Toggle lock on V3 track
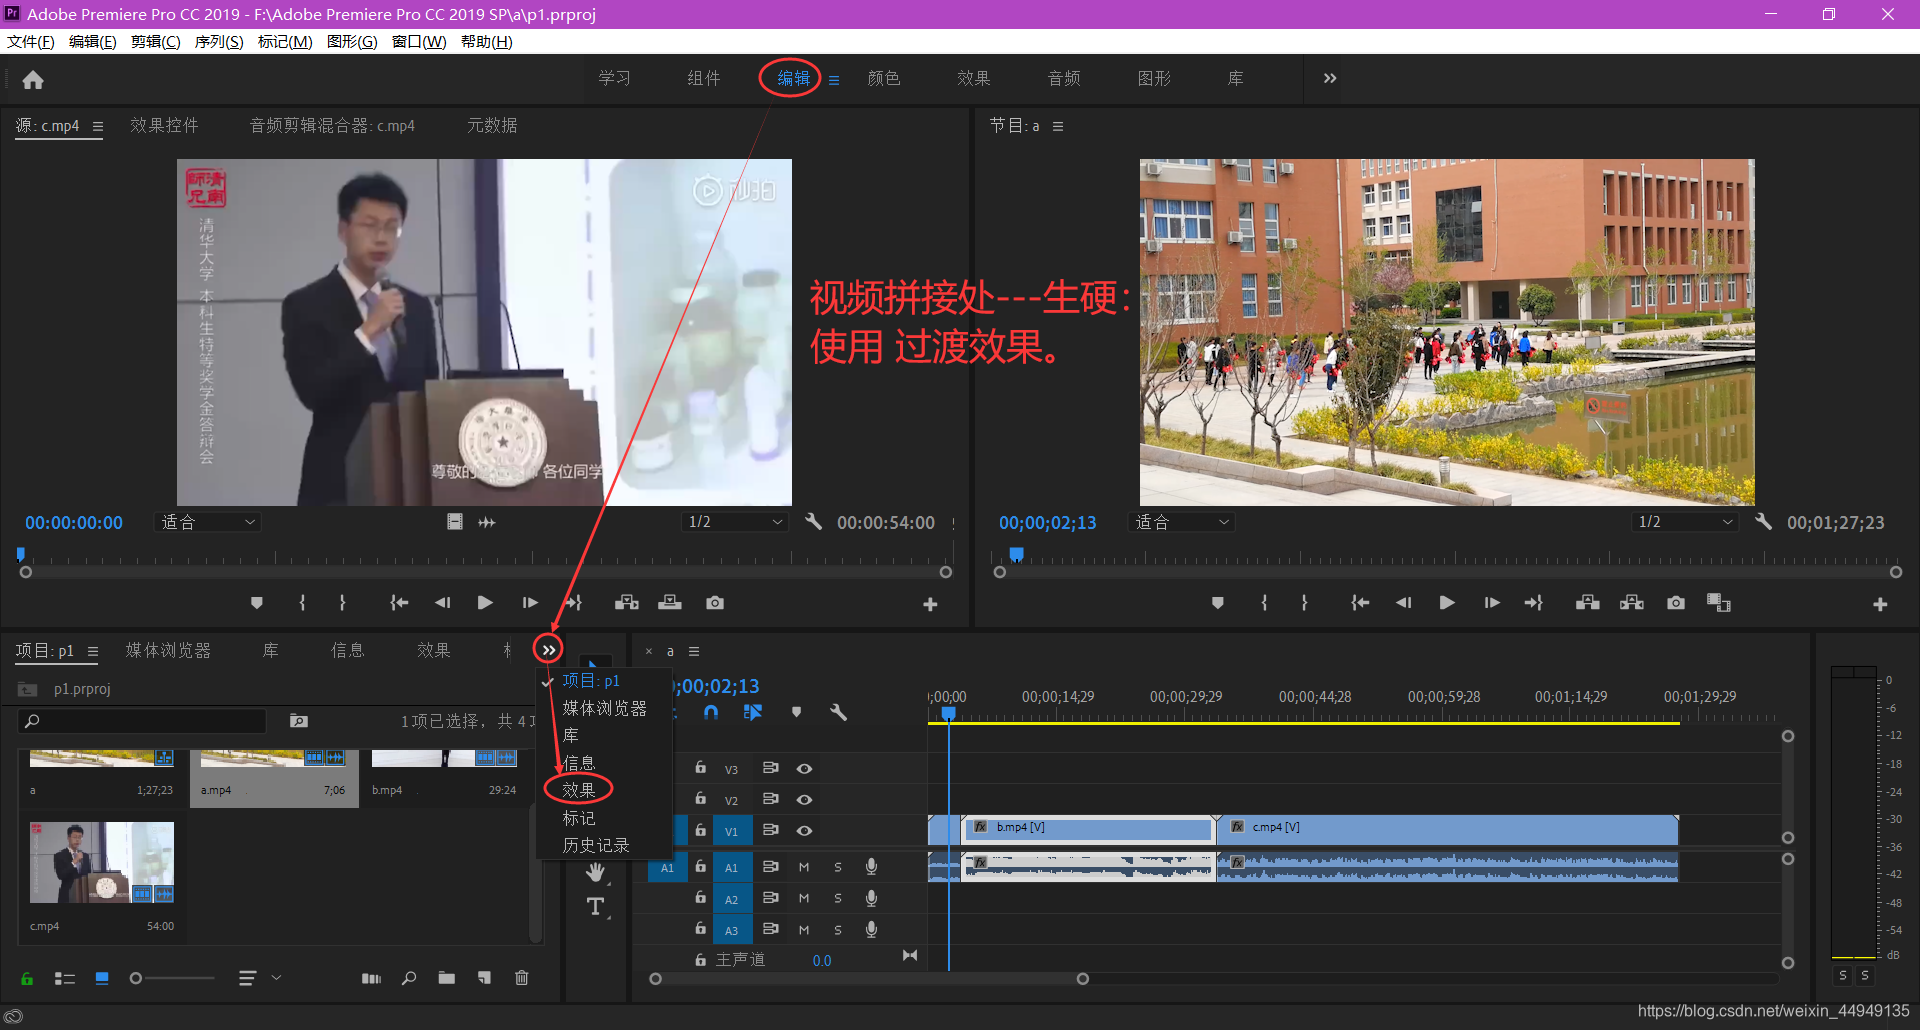This screenshot has height=1030, width=1920. [701, 768]
